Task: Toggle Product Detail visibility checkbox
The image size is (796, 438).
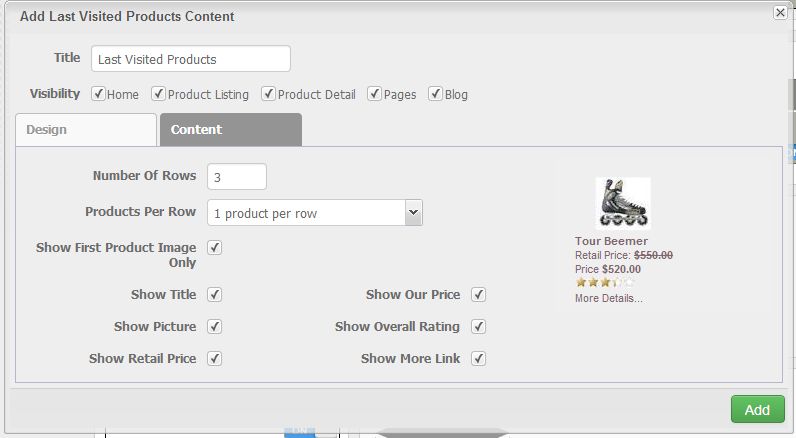Action: tap(269, 94)
